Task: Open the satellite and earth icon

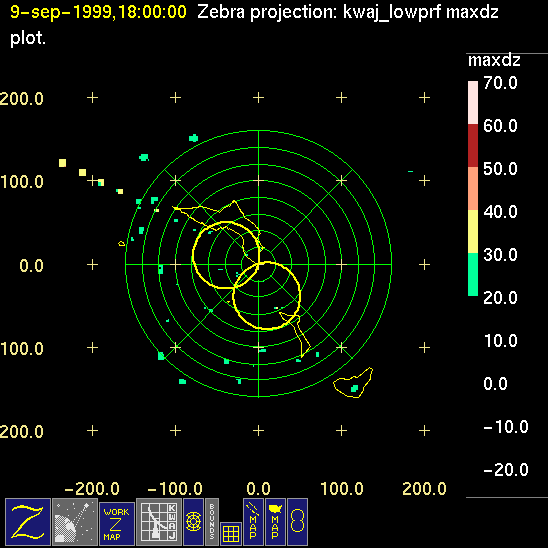Action: point(75,522)
